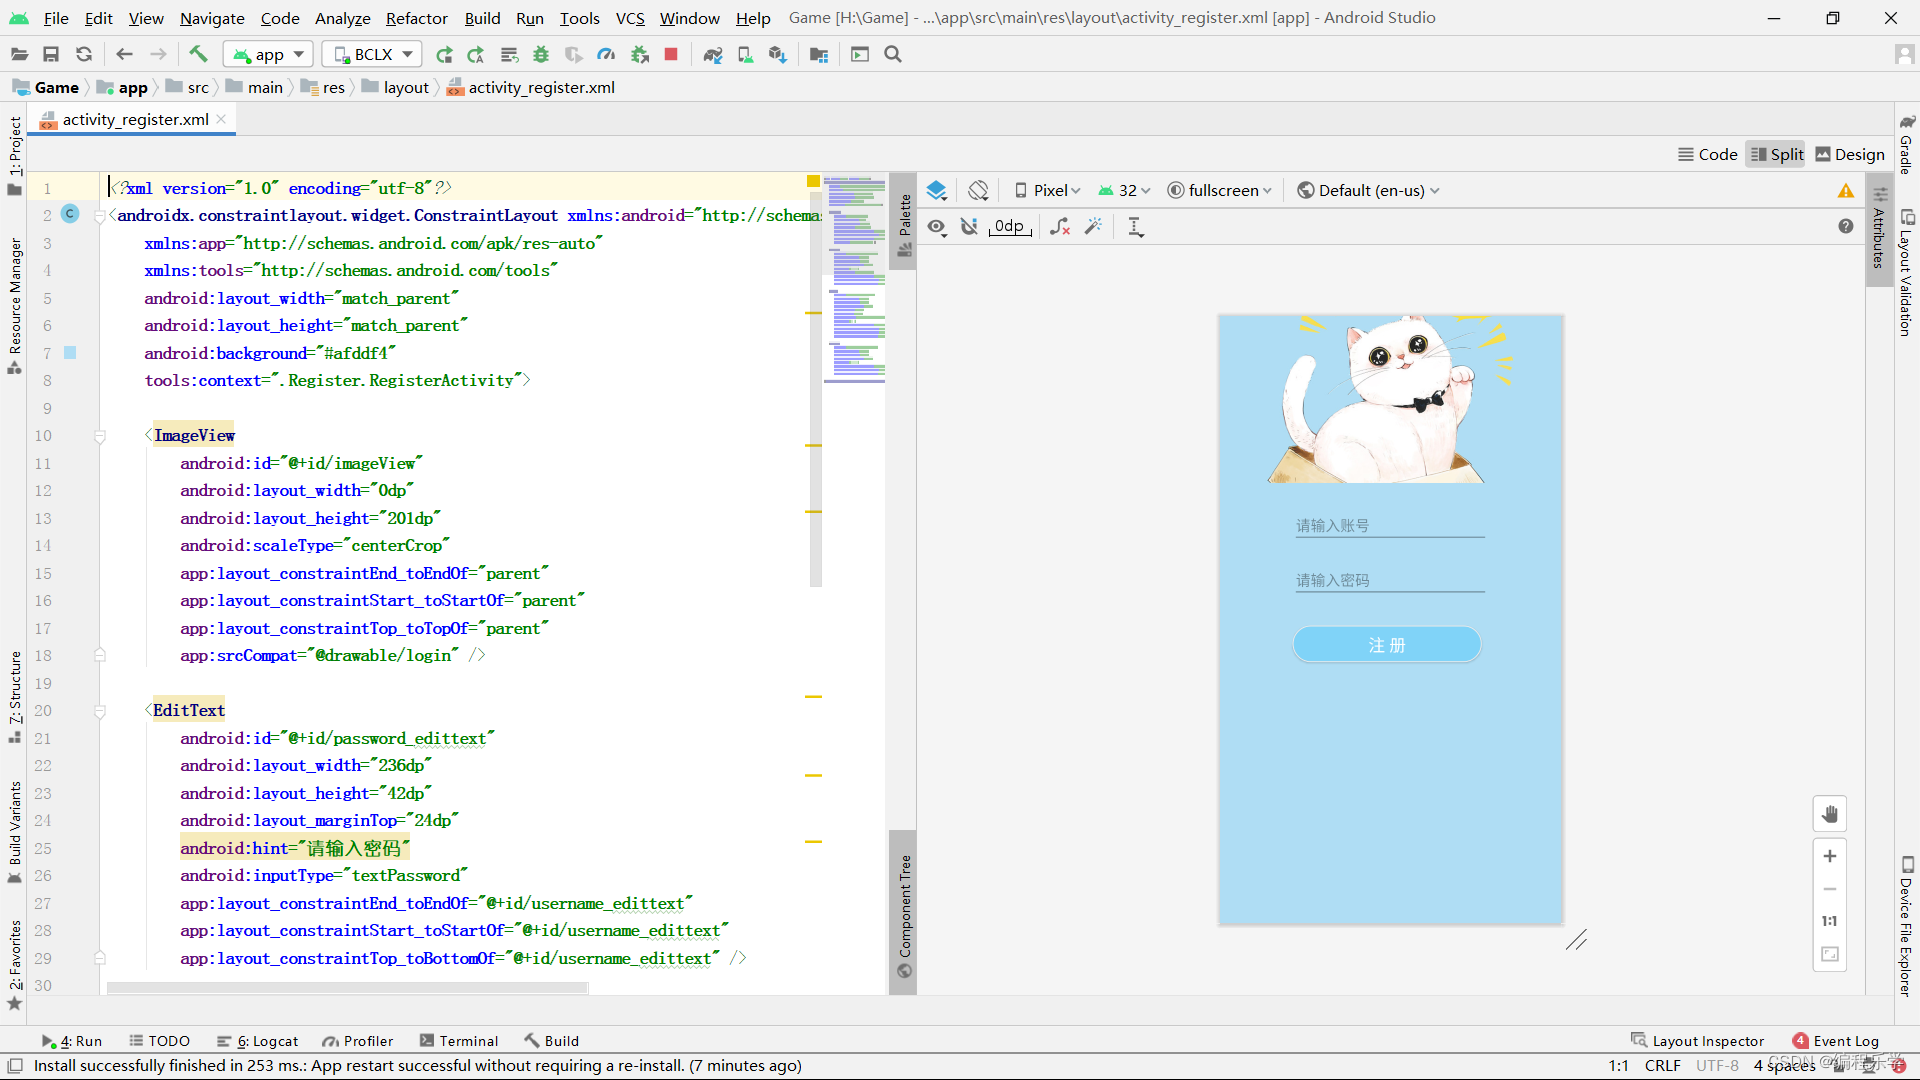Screen dimensions: 1920x1080
Task: Expand the Default (en-us) locale dropdown
Action: pos(1368,190)
